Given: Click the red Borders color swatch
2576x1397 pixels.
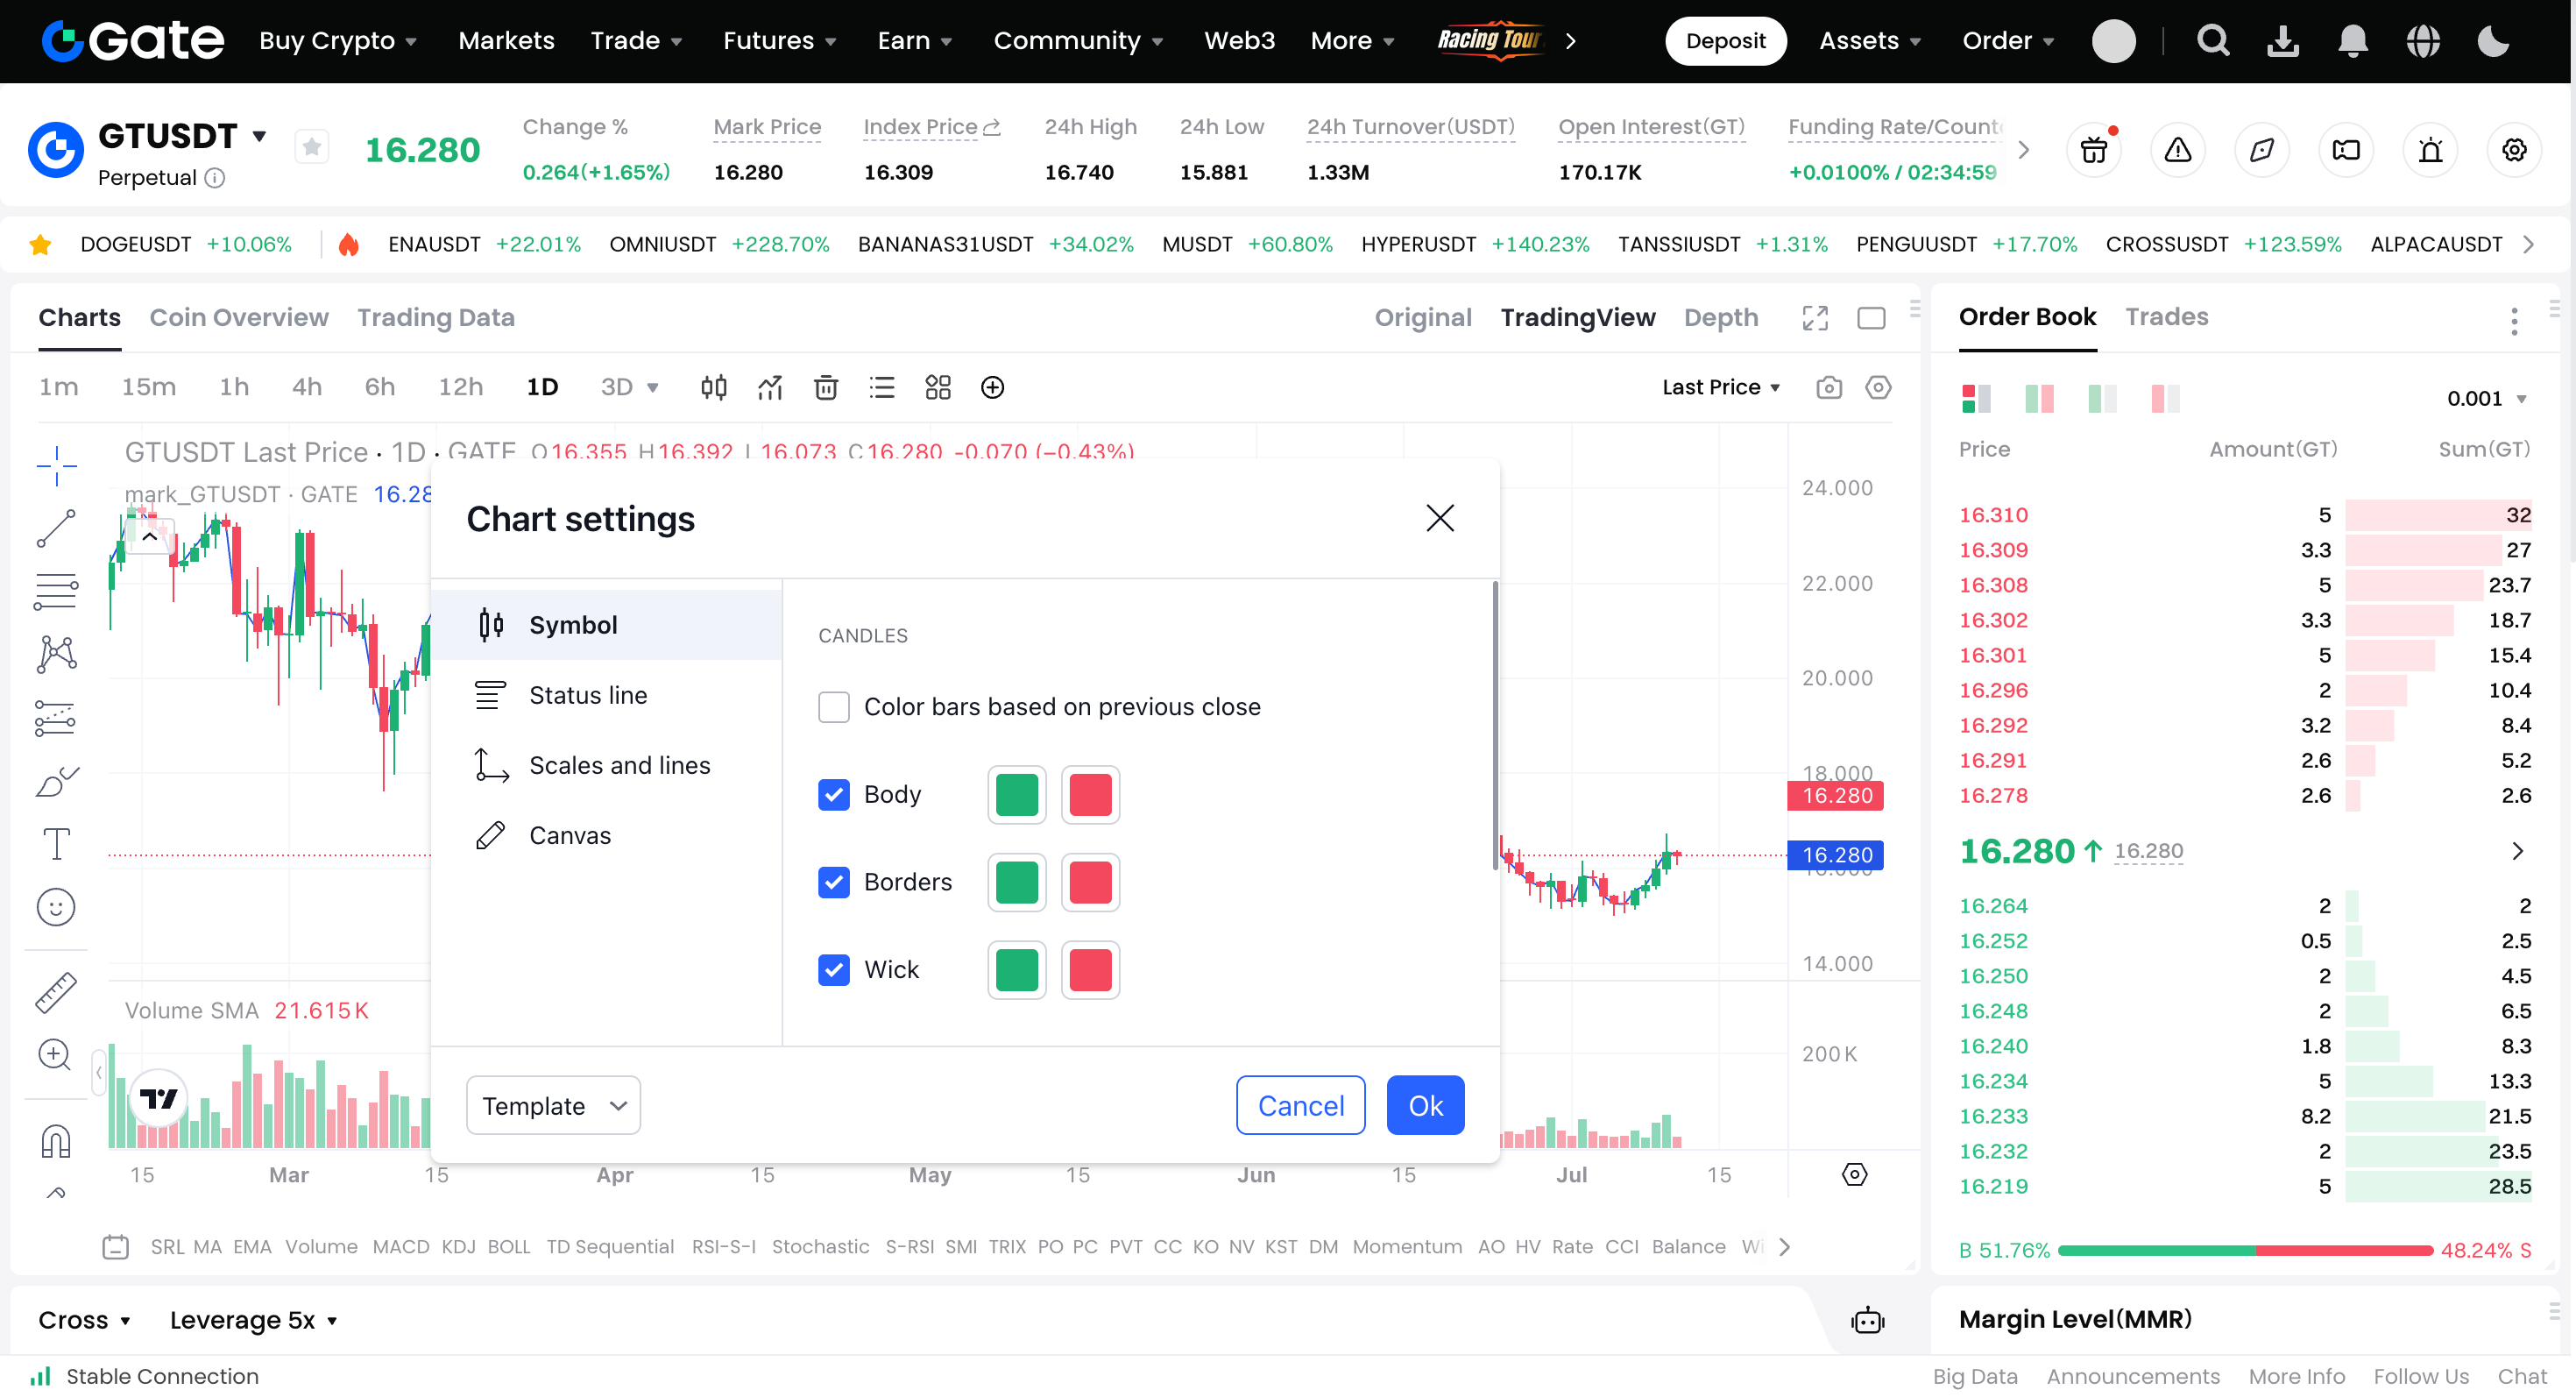Looking at the screenshot, I should (x=1089, y=882).
